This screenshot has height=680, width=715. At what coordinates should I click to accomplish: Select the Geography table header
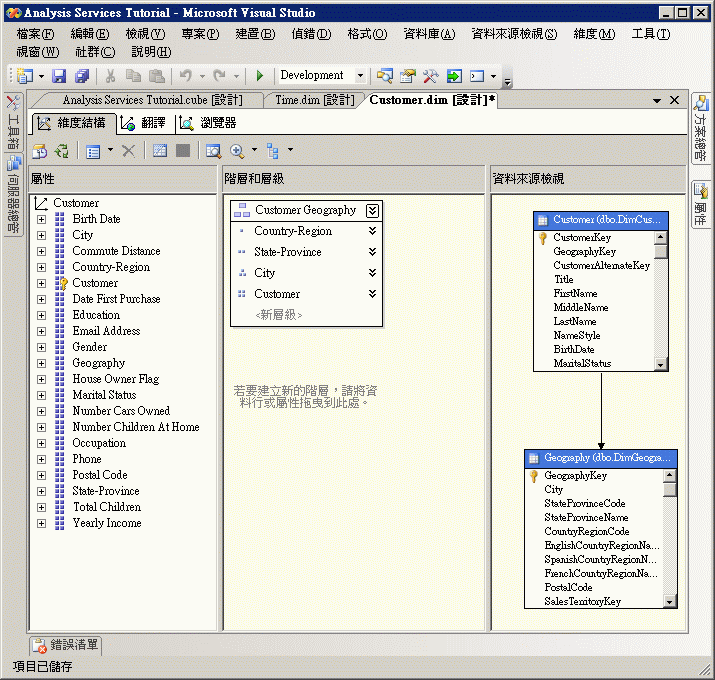pyautogui.click(x=601, y=458)
